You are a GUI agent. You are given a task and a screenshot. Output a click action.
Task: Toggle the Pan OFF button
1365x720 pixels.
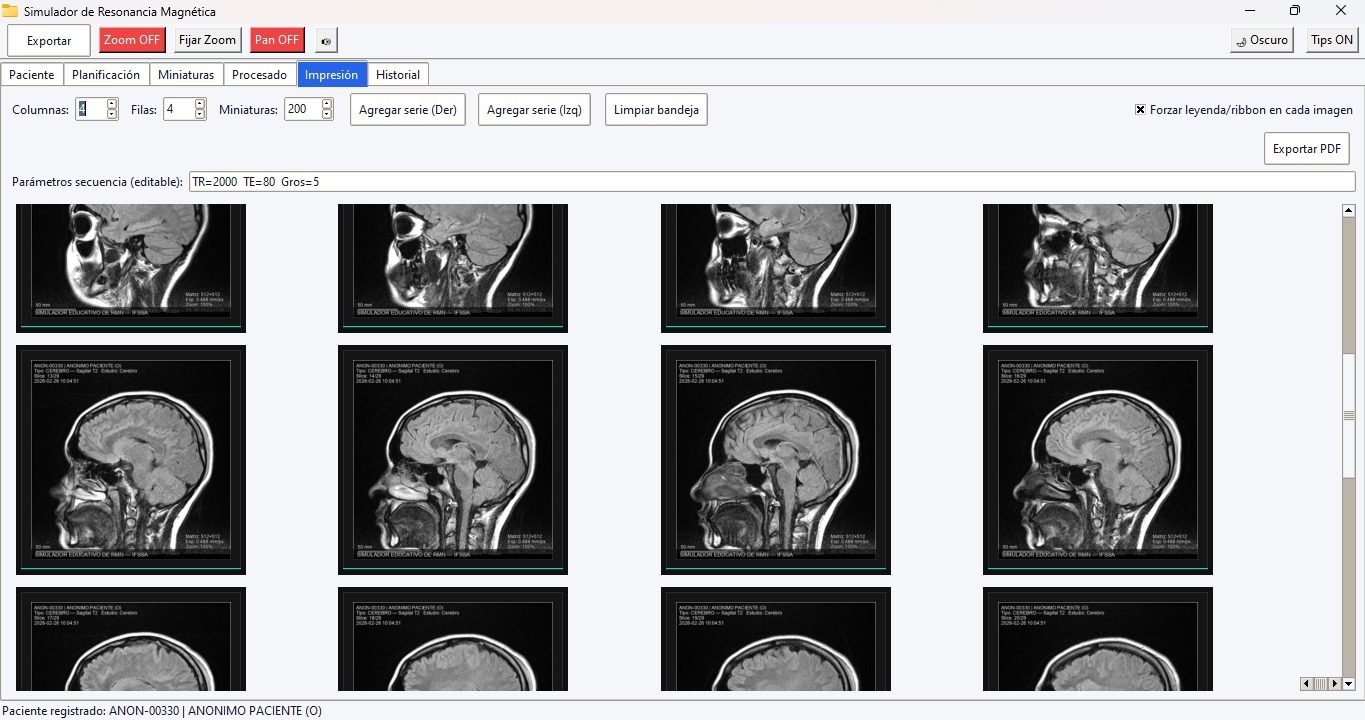click(x=277, y=40)
